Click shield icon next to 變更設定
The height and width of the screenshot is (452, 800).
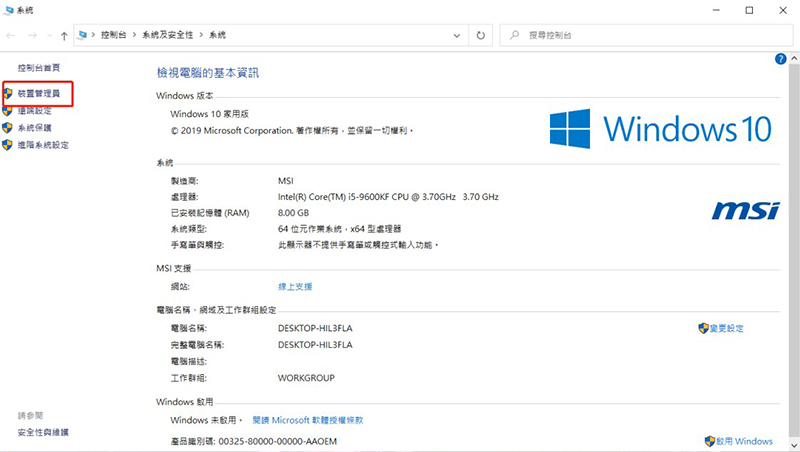(x=704, y=328)
